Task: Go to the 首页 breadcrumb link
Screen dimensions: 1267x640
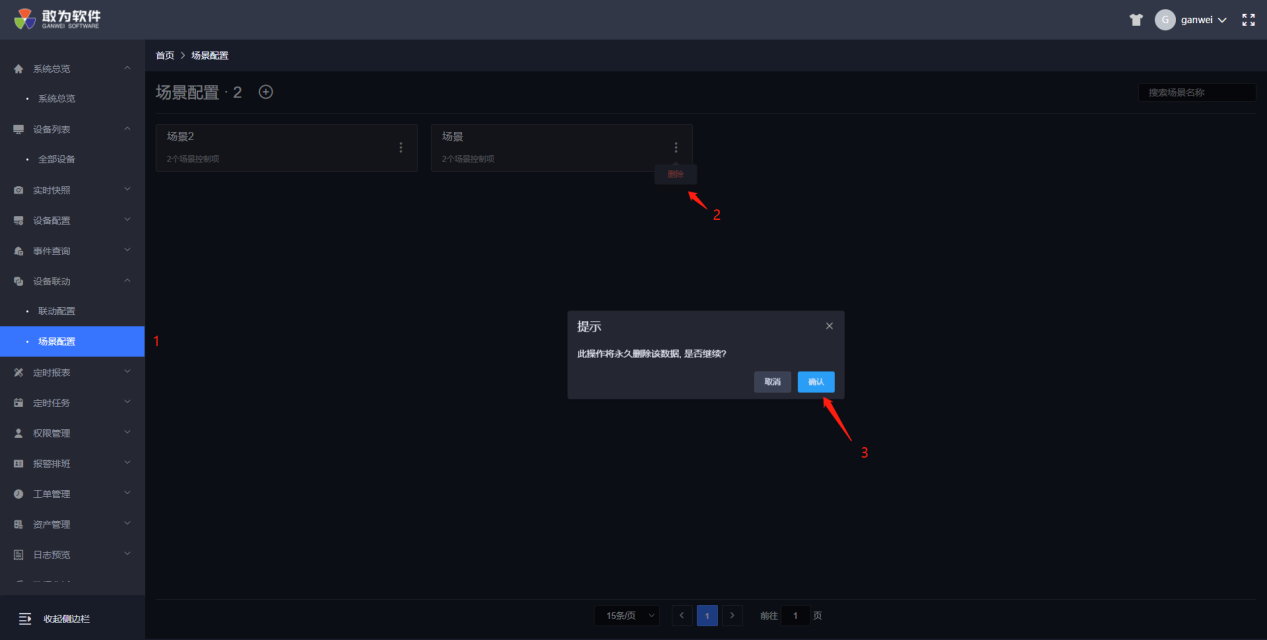Action: (x=165, y=55)
